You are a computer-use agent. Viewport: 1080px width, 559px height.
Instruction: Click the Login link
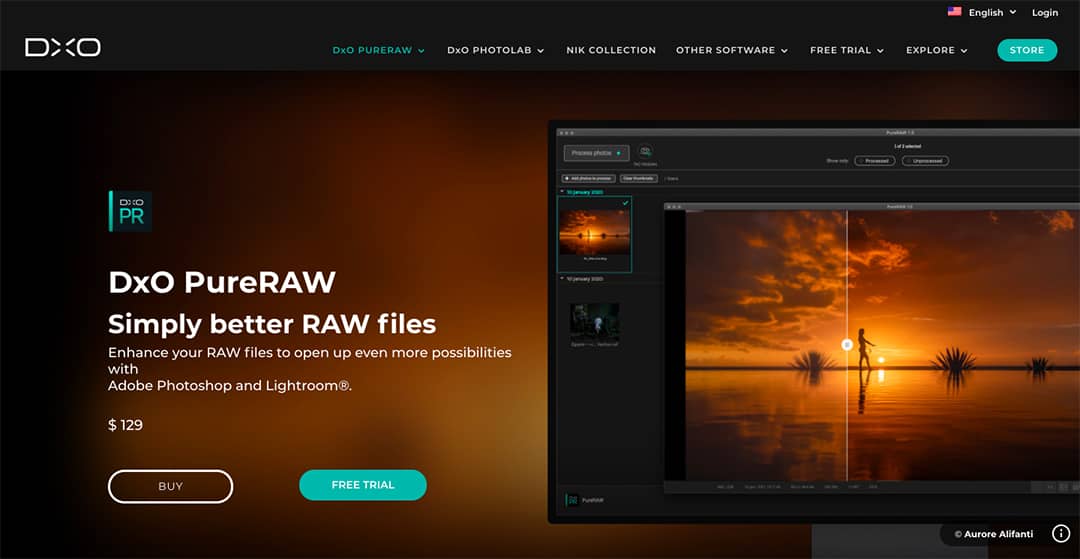[1045, 12]
